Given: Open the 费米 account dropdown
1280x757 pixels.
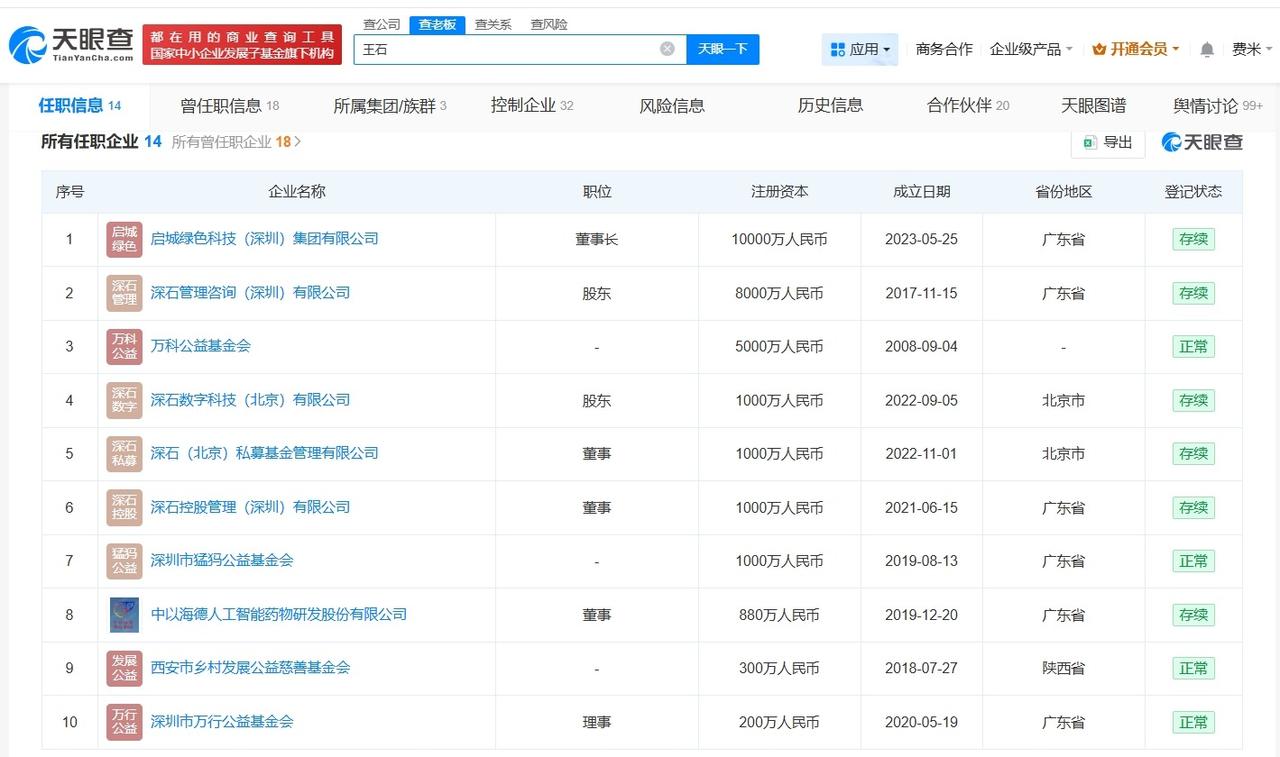Looking at the screenshot, I should 1250,47.
